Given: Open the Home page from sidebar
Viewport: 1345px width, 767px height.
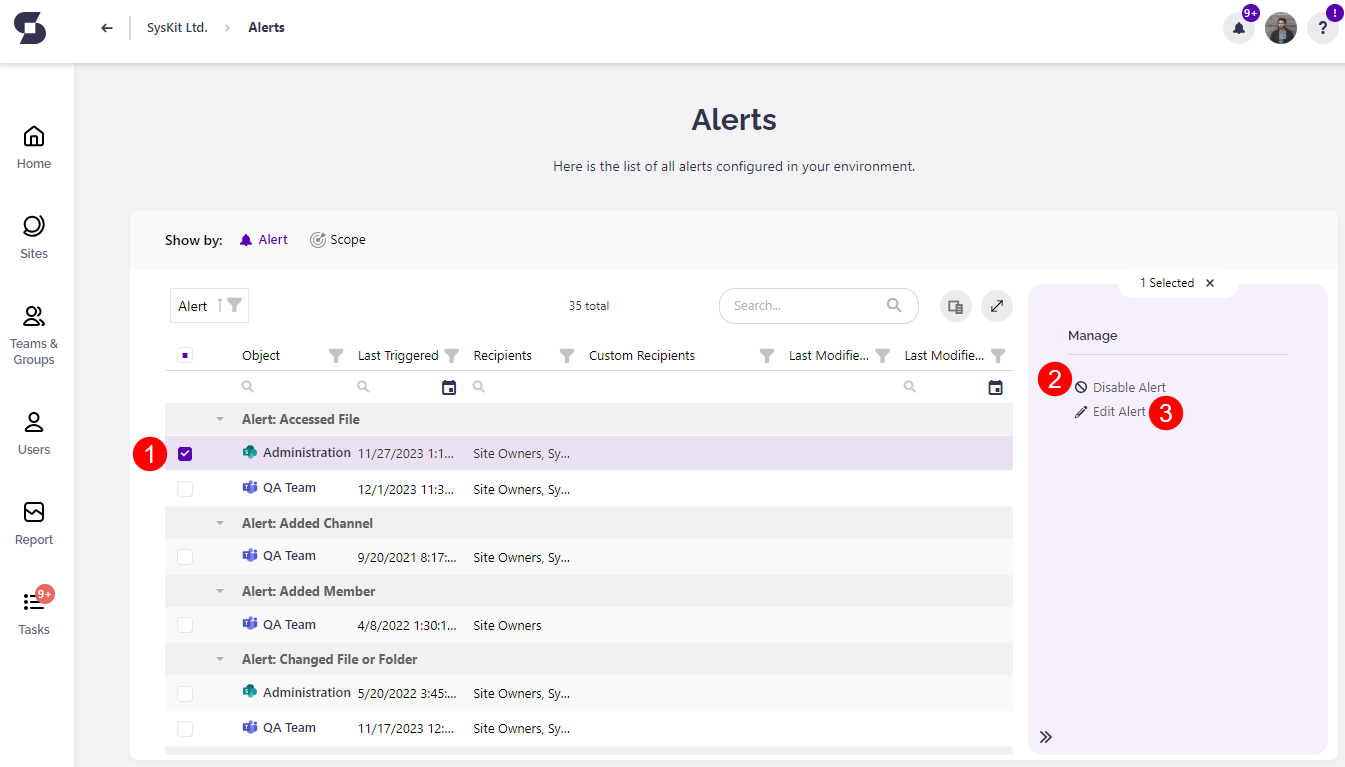Looking at the screenshot, I should coord(33,146).
